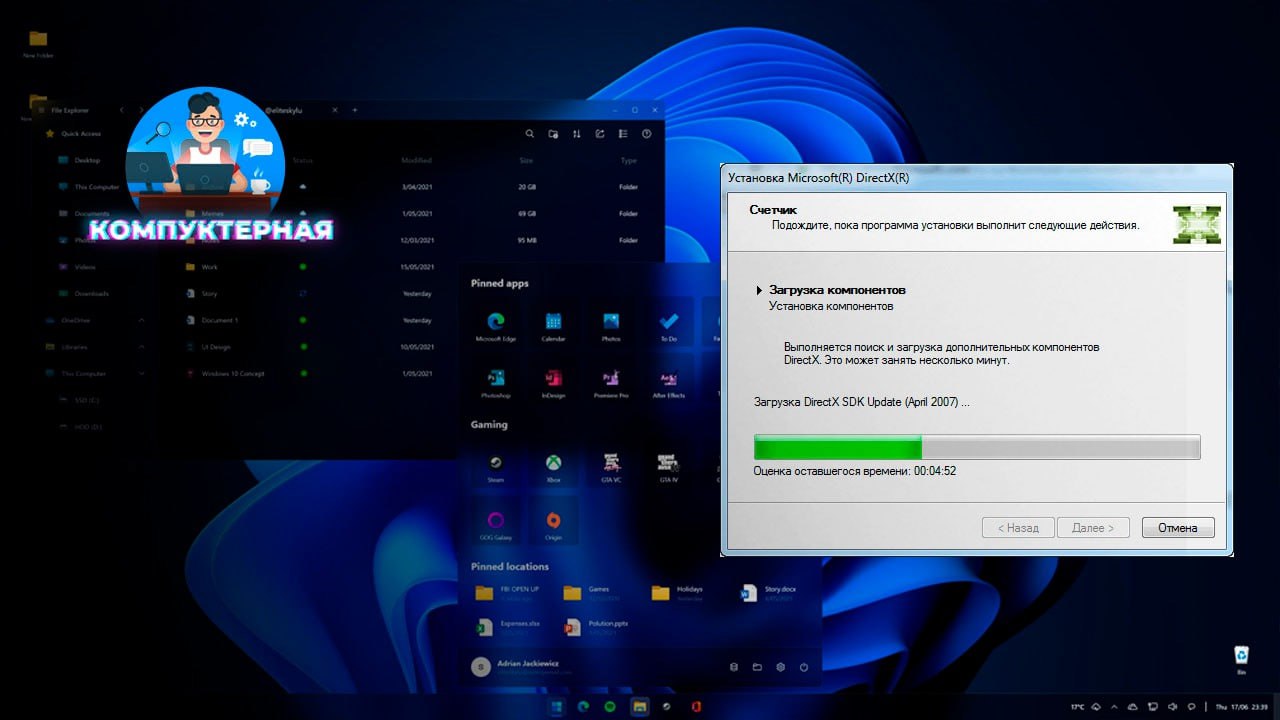Expand the This Computer drives chevron
The width and height of the screenshot is (1280, 720).
141,373
